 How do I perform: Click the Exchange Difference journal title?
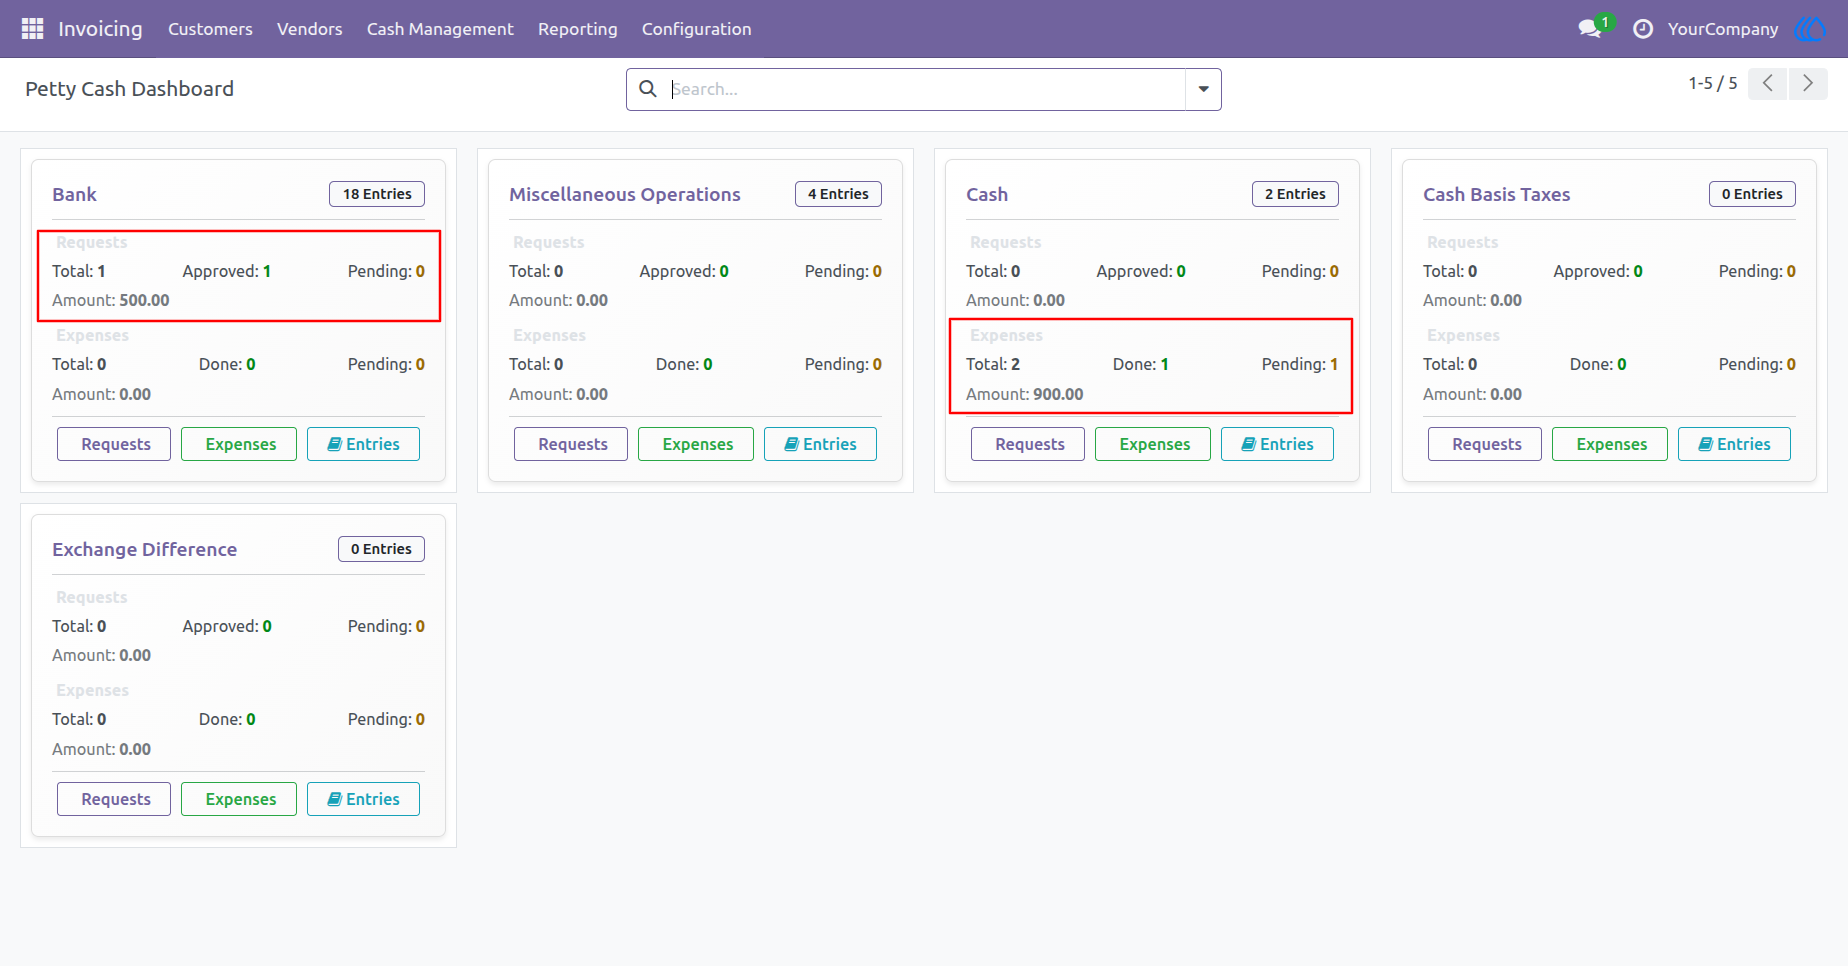[144, 549]
